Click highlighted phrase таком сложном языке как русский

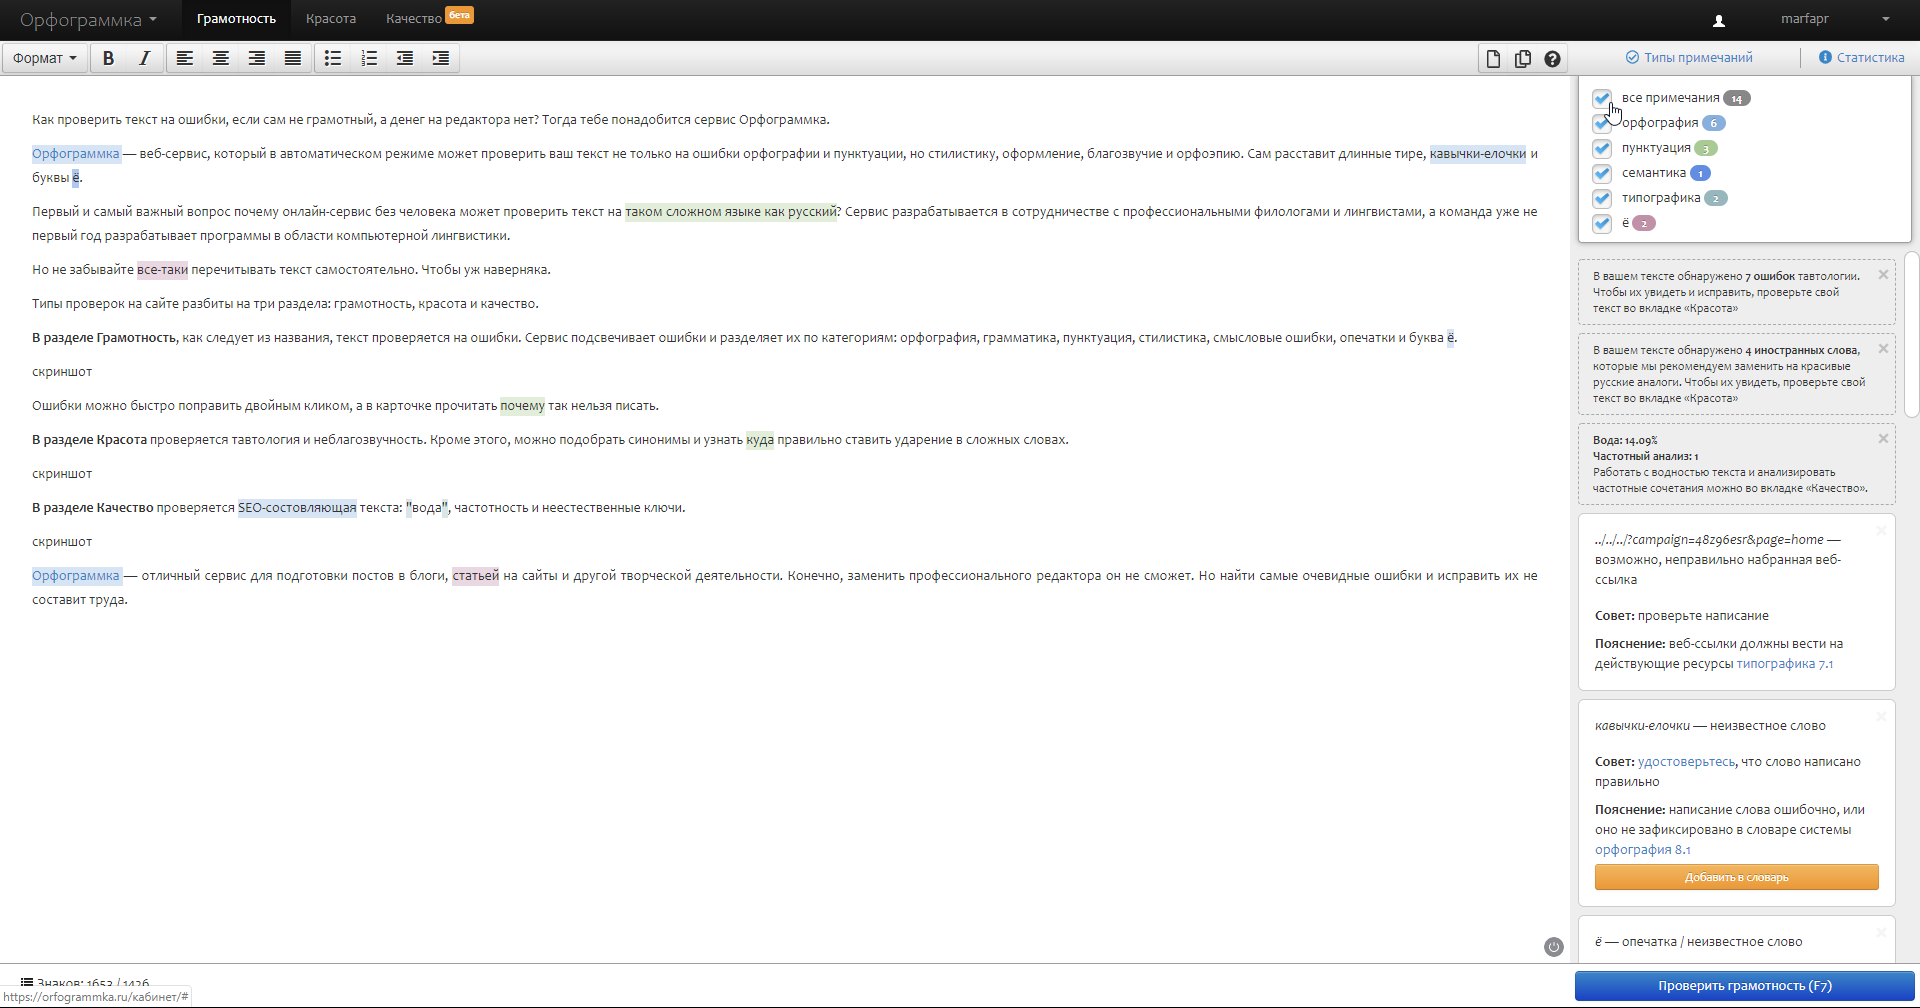coord(731,212)
